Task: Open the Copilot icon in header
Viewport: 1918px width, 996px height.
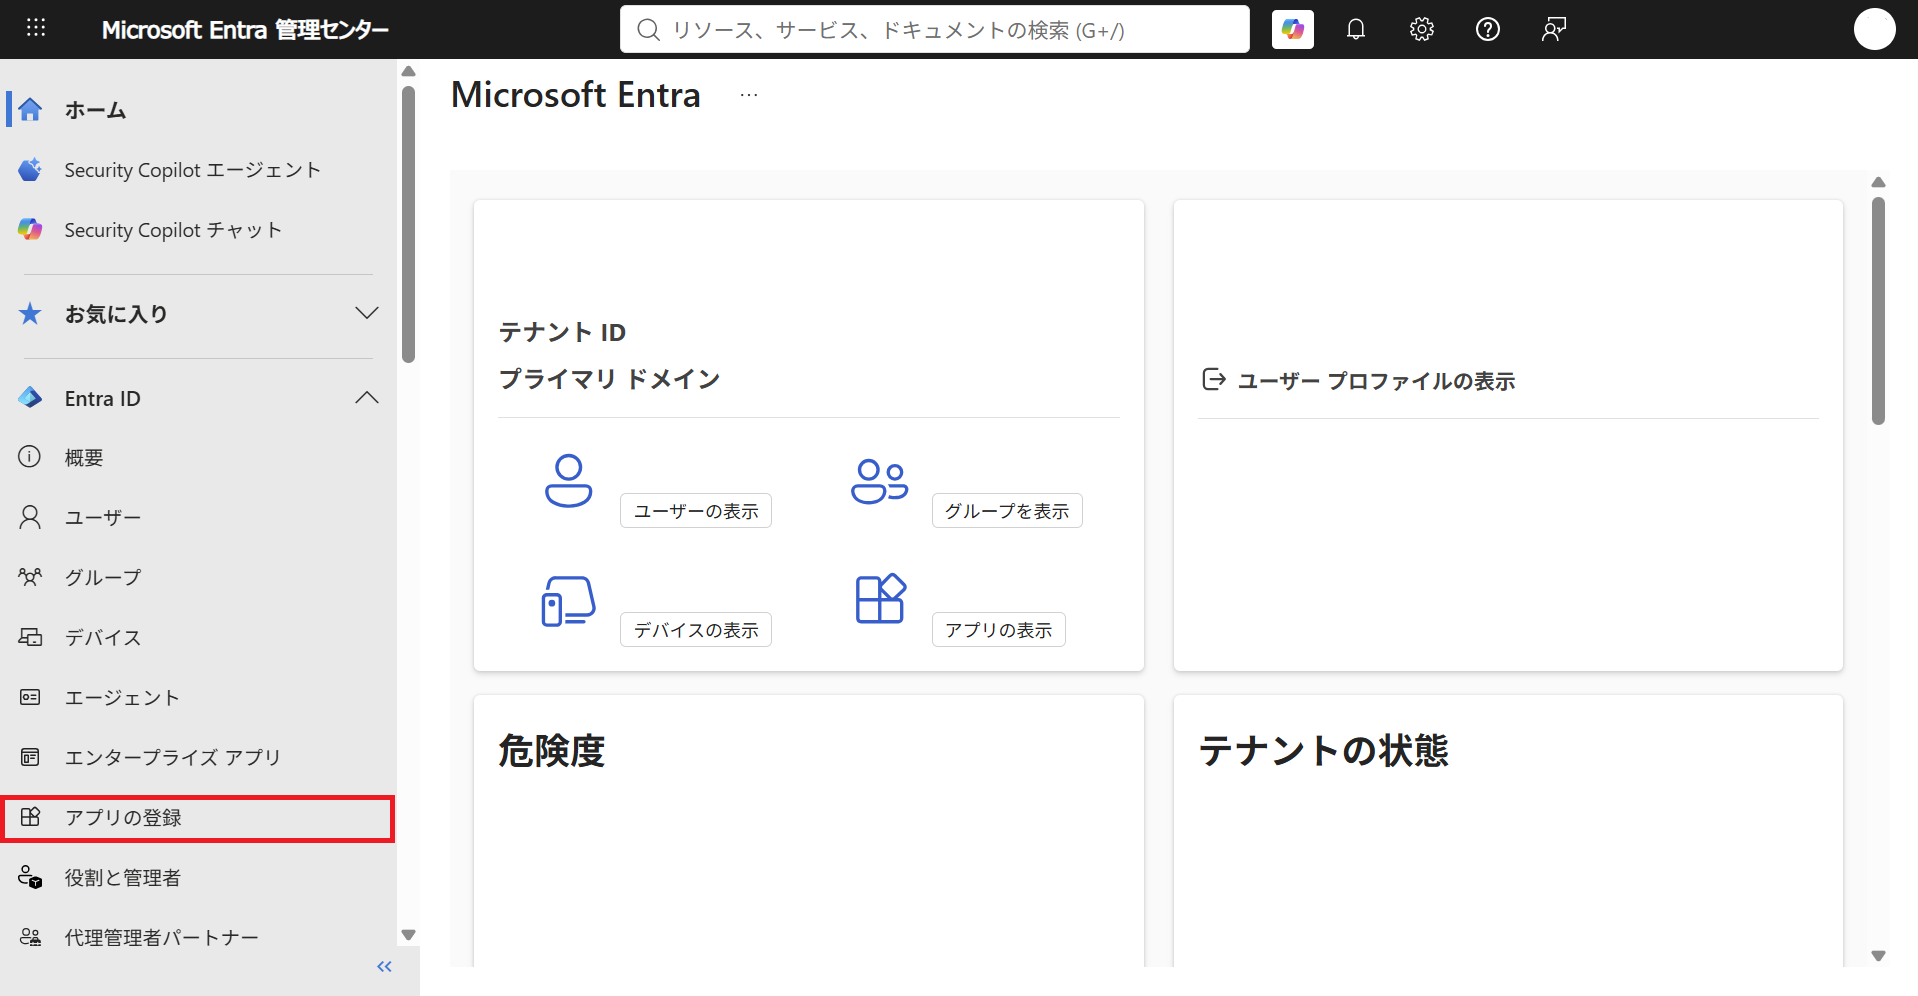Action: pyautogui.click(x=1292, y=29)
